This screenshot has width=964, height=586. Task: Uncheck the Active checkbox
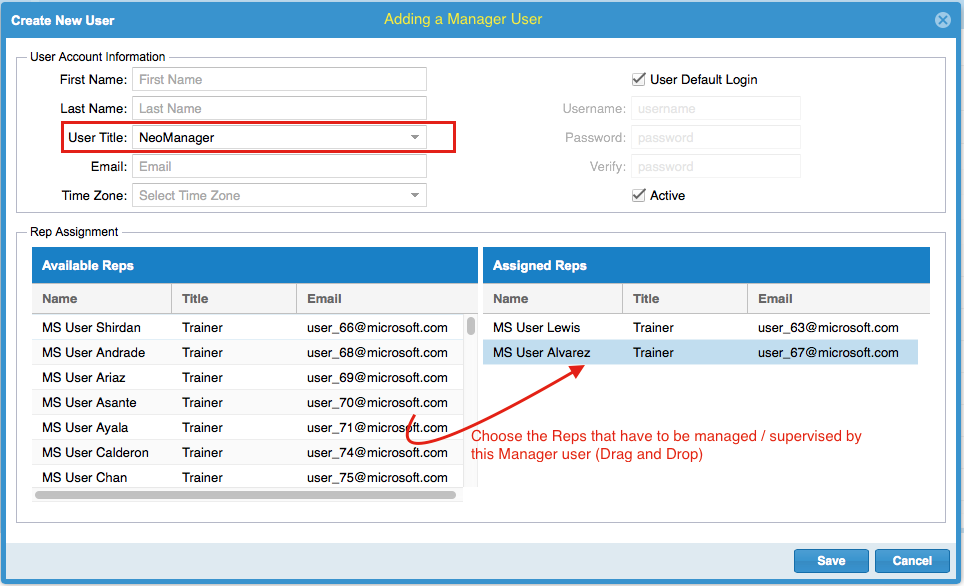click(639, 195)
